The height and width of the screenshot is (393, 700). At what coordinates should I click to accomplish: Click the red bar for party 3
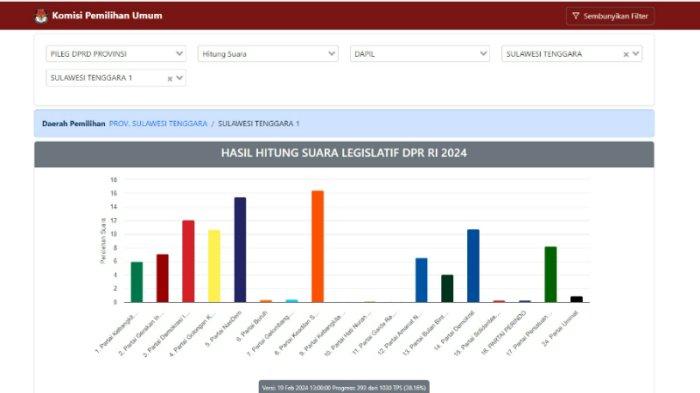188,261
